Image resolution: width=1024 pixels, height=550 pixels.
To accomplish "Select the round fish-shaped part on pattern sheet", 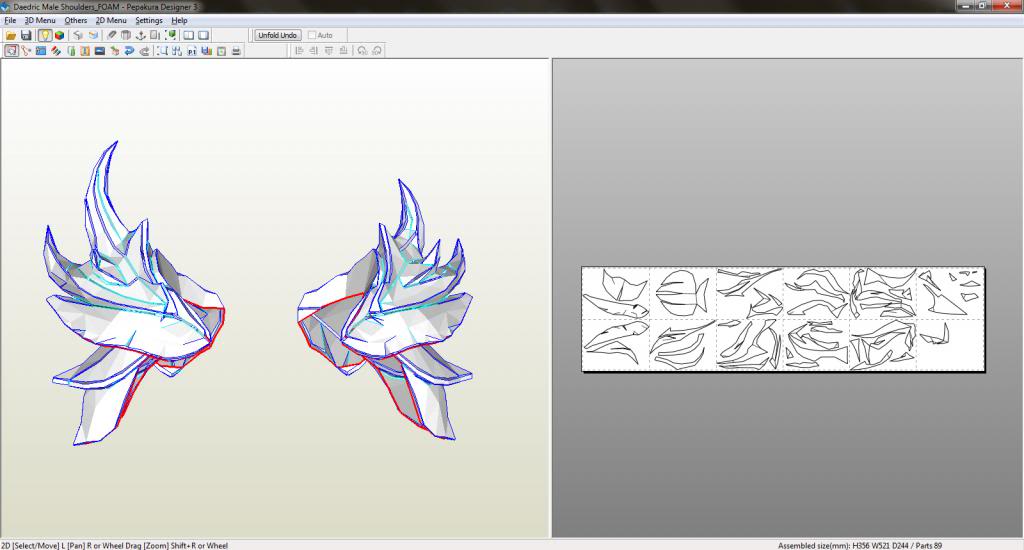I will (x=682, y=293).
